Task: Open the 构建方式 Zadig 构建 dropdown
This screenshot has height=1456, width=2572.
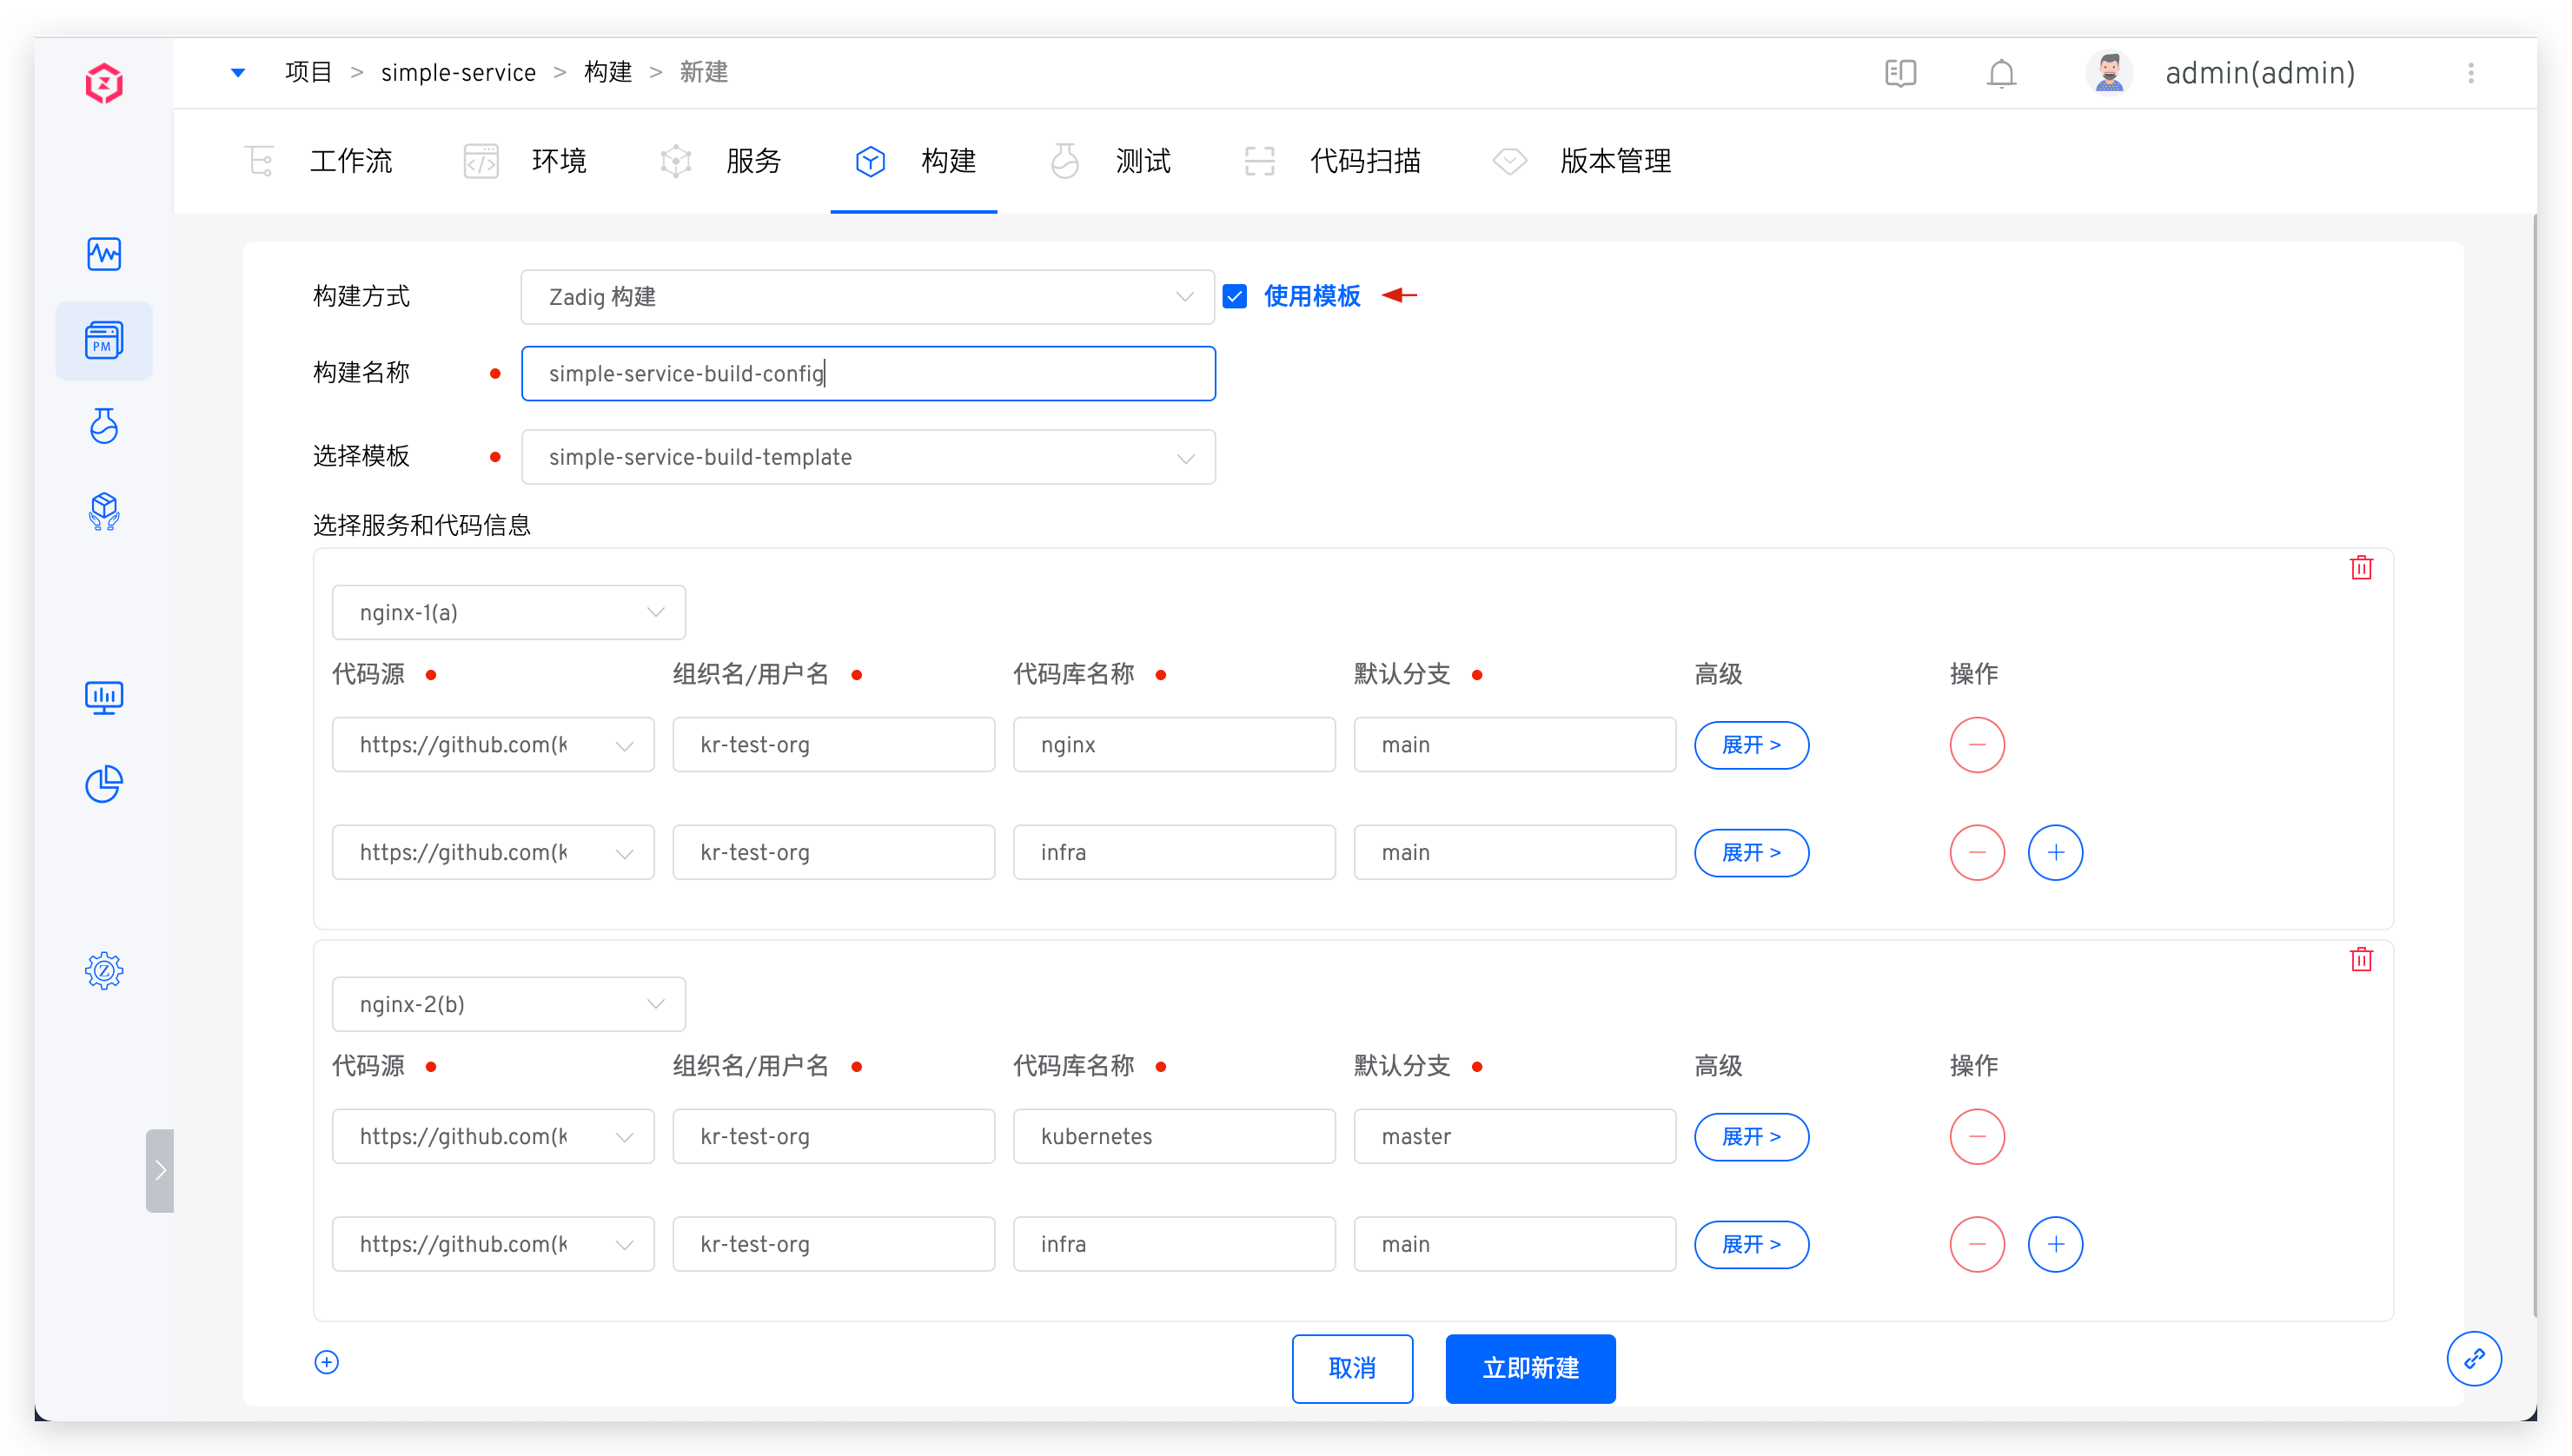Action: pyautogui.click(x=867, y=297)
